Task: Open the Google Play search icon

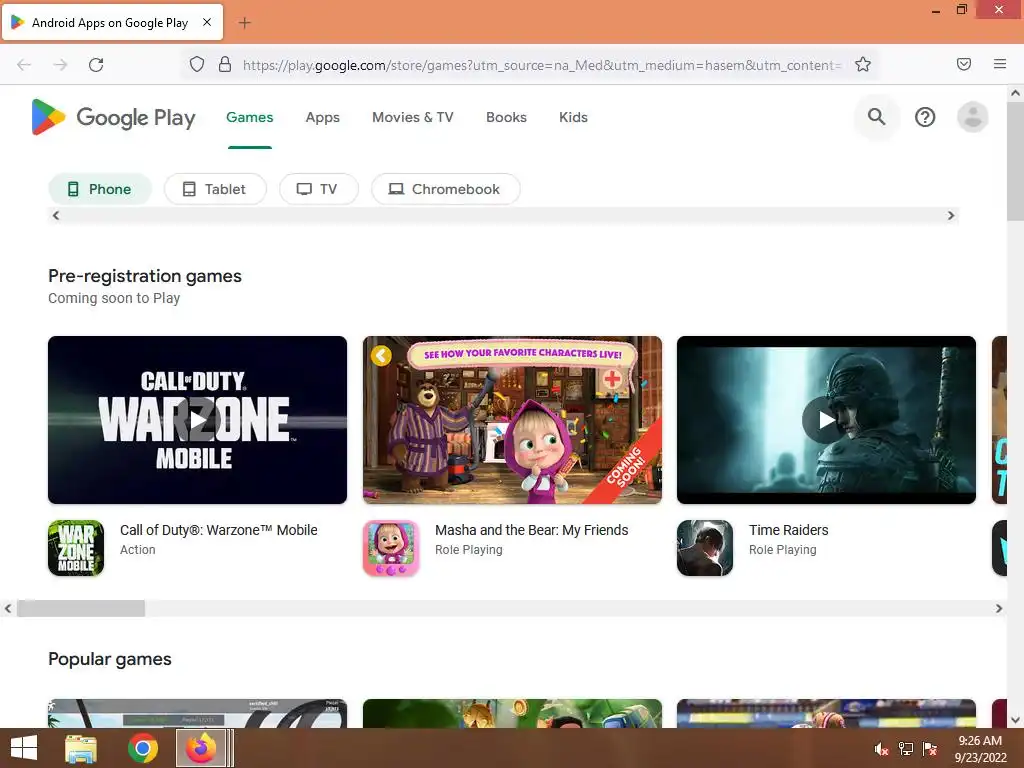Action: click(x=876, y=117)
